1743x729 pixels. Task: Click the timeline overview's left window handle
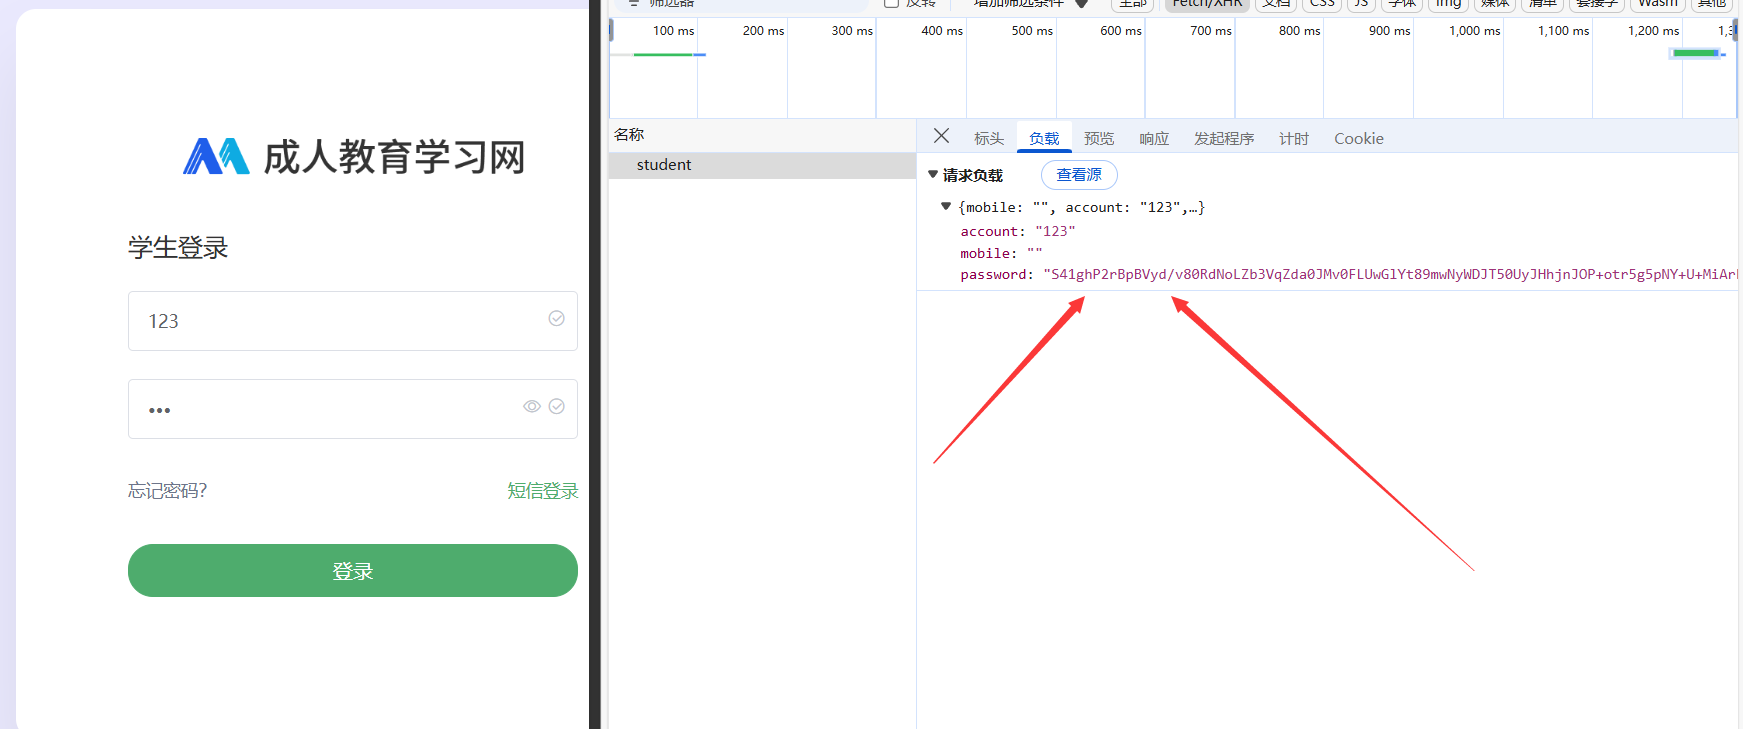(x=611, y=31)
